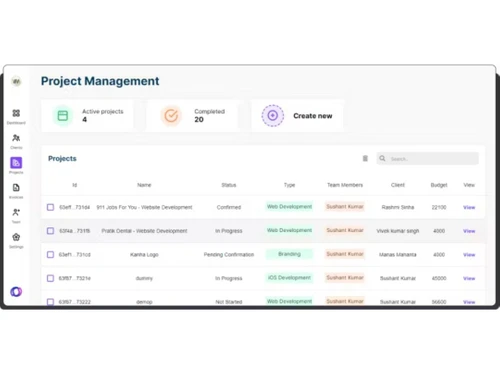Click the Type column header
This screenshot has width=500, height=375.
point(289,185)
